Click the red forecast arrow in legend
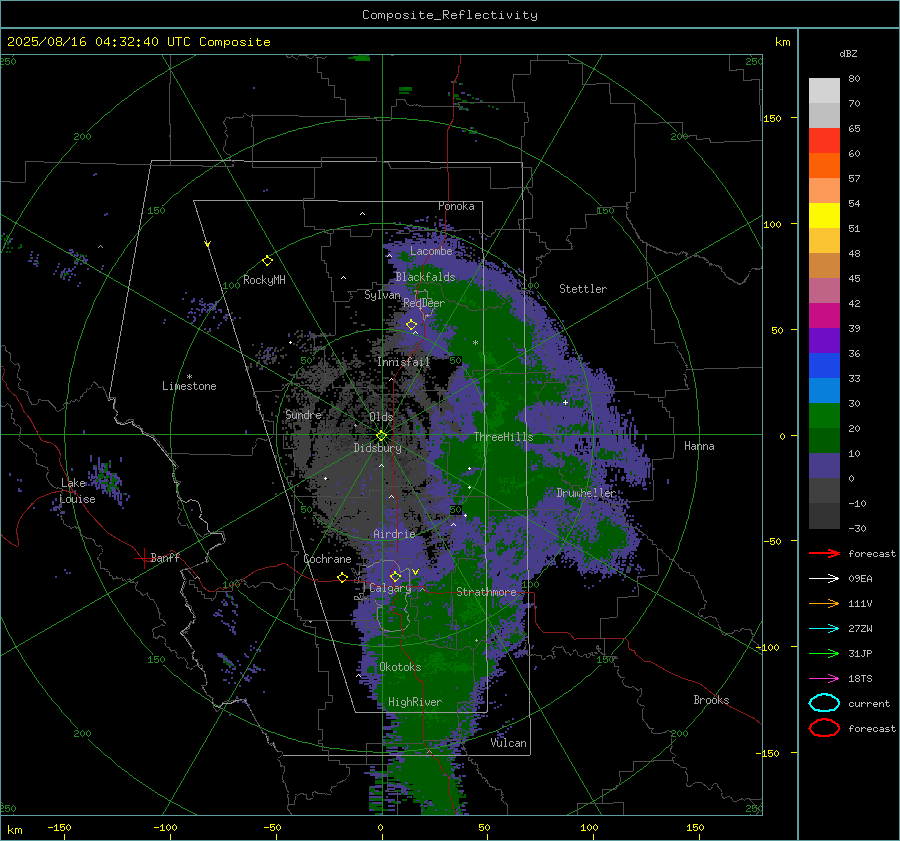 tap(824, 553)
